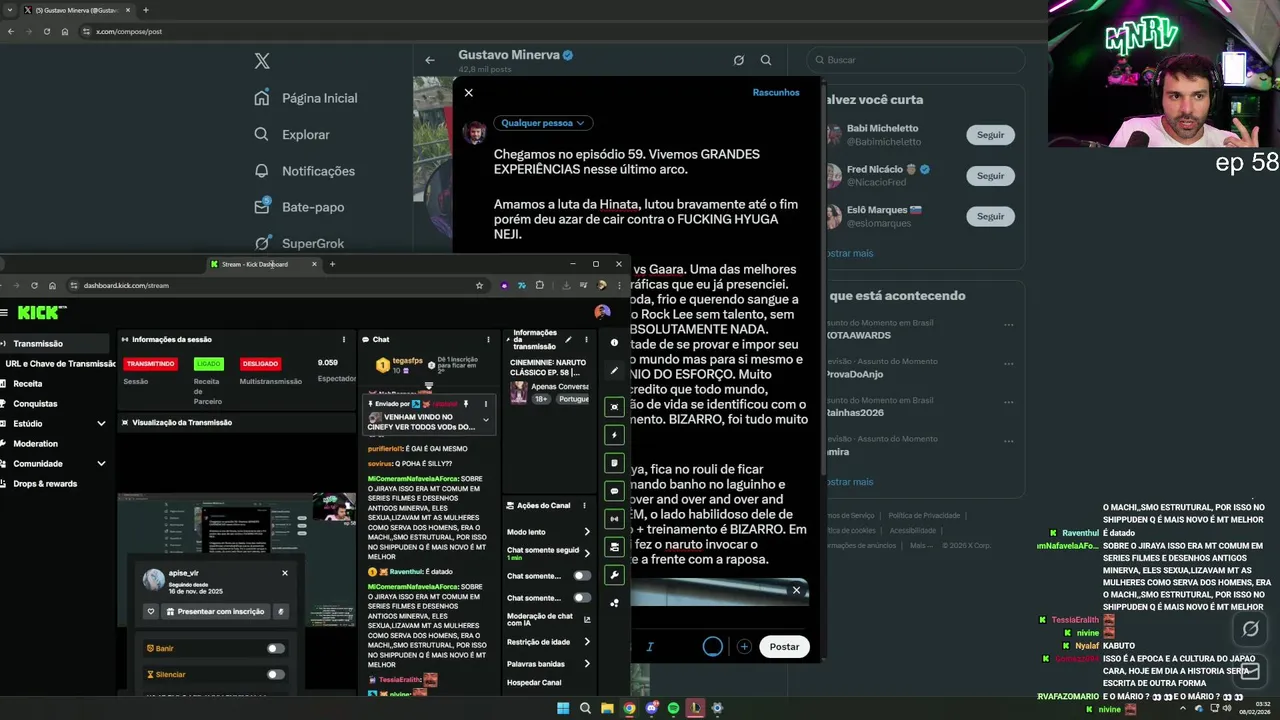1280x720 pixels.
Task: Open the info icon in Kick's right toolbar
Action: pyautogui.click(x=614, y=342)
